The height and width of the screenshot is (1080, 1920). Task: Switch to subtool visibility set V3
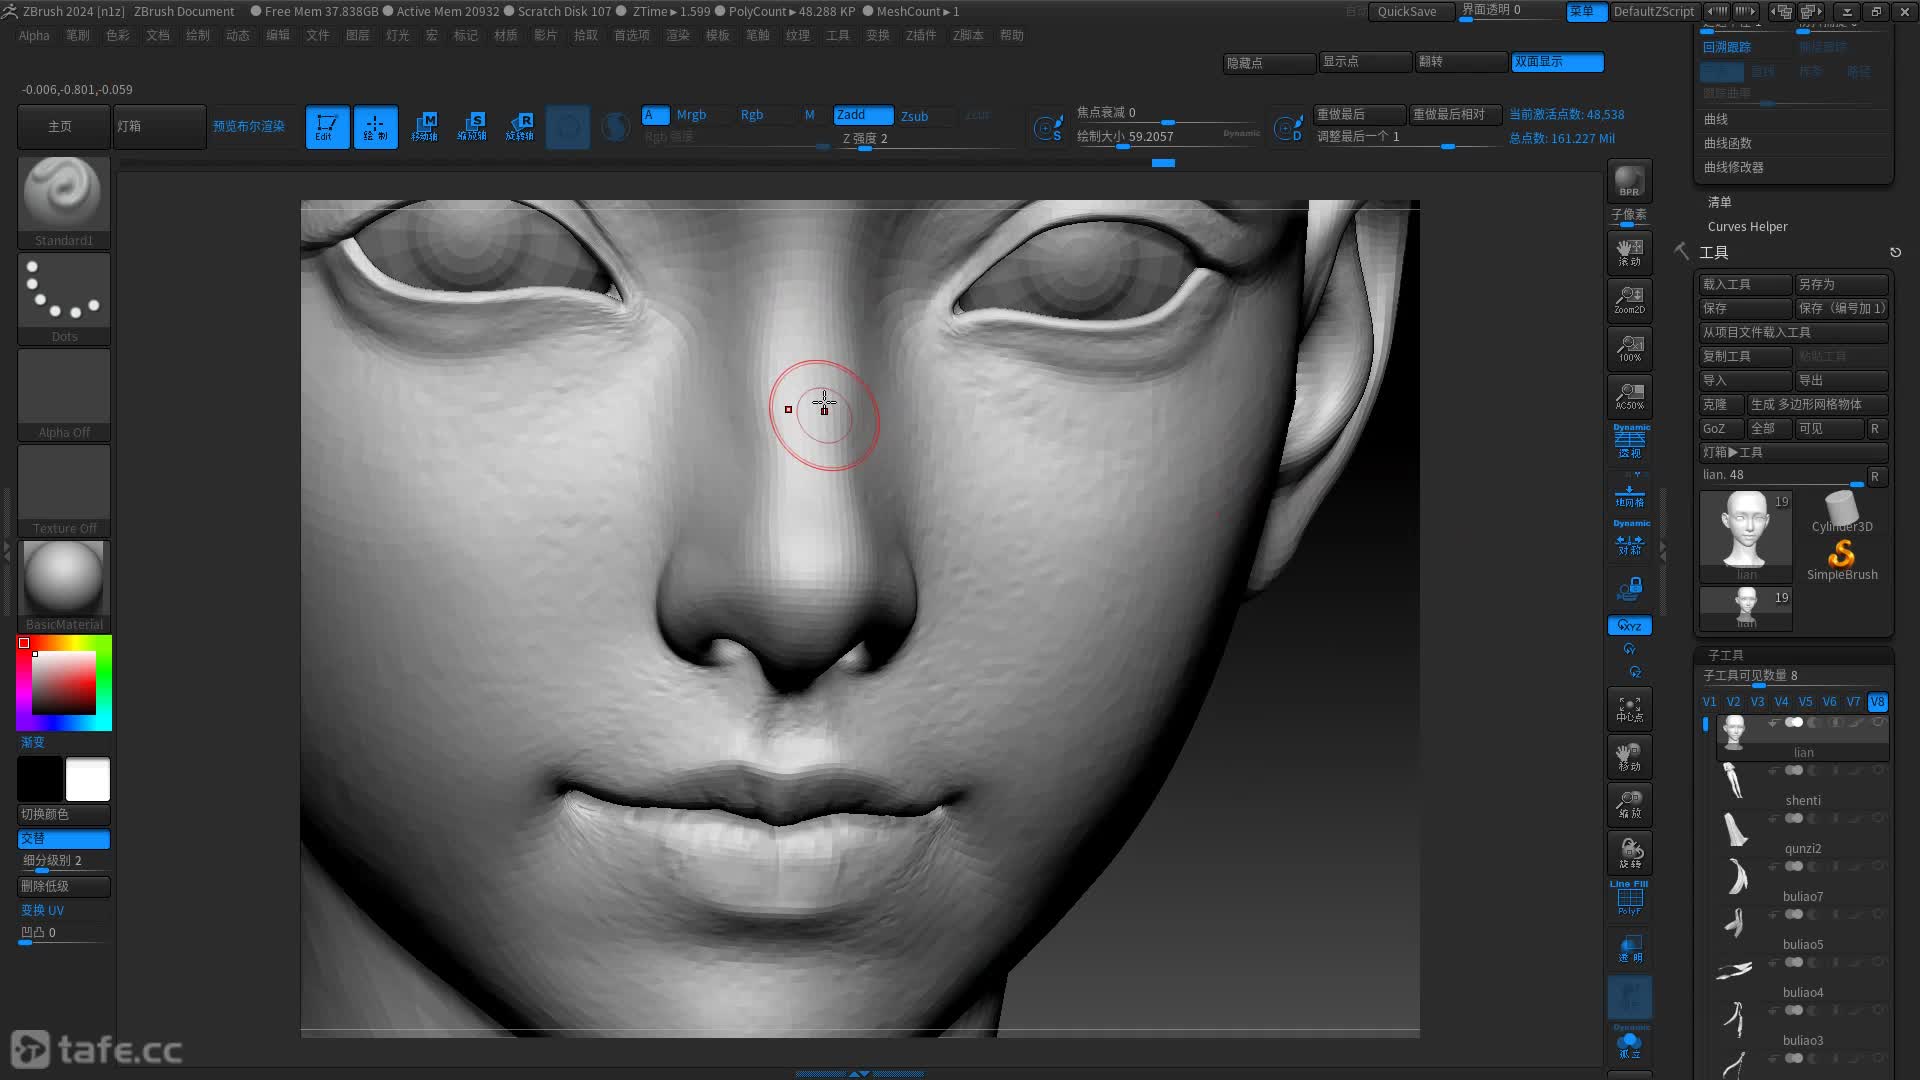[1757, 702]
